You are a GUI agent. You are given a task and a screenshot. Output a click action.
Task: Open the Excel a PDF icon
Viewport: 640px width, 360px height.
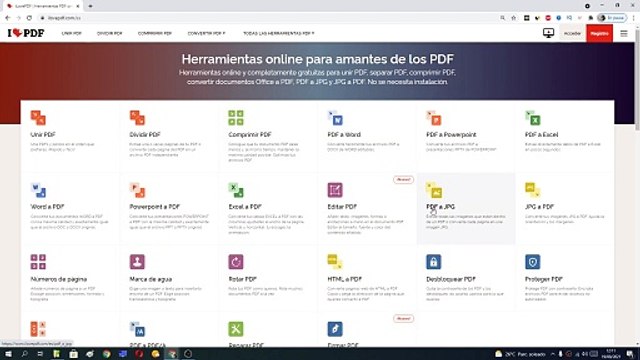(236, 190)
